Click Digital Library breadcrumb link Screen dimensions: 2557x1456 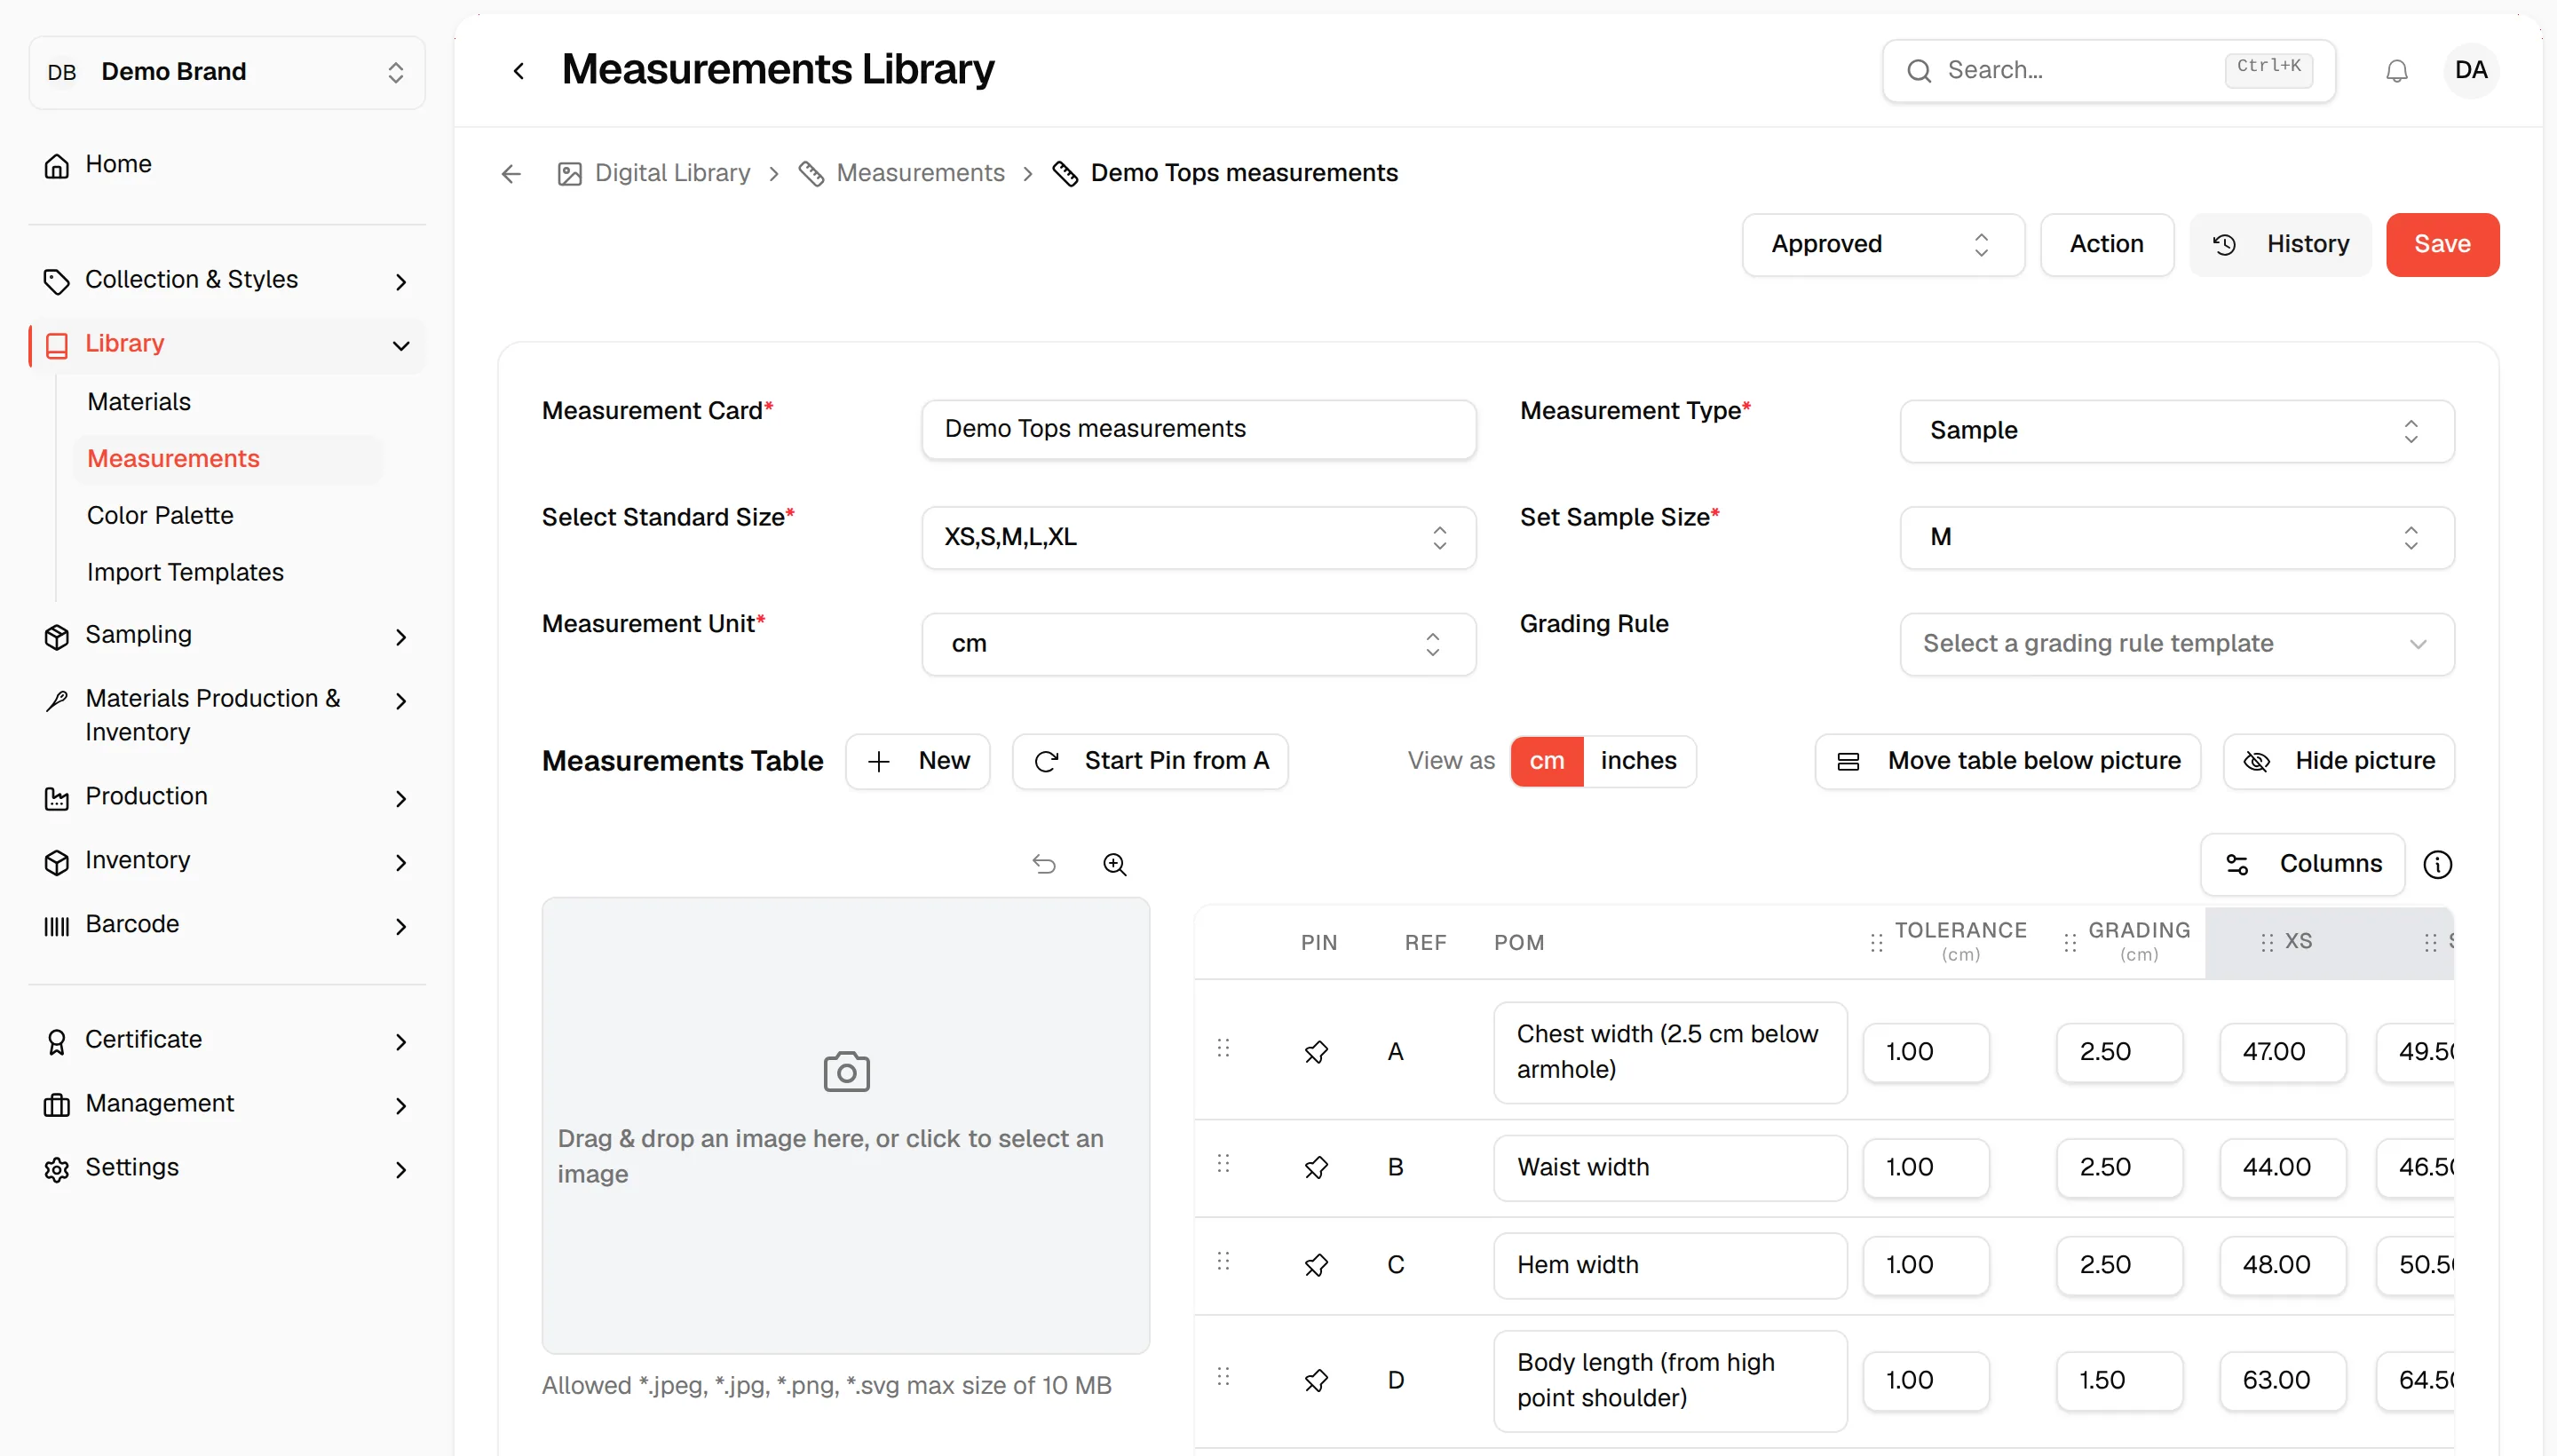click(x=653, y=174)
